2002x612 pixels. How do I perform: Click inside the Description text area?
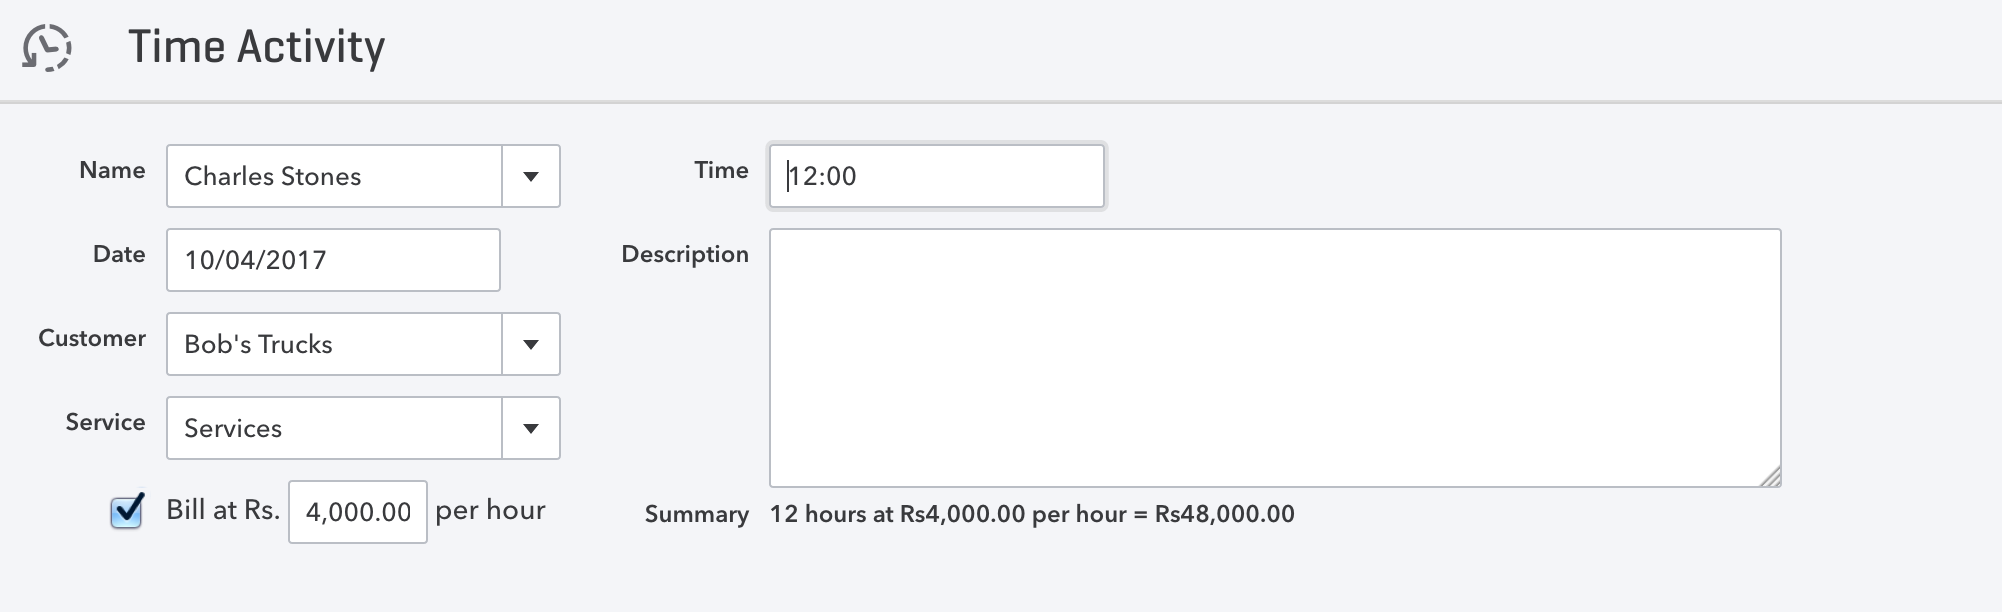coord(1274,358)
